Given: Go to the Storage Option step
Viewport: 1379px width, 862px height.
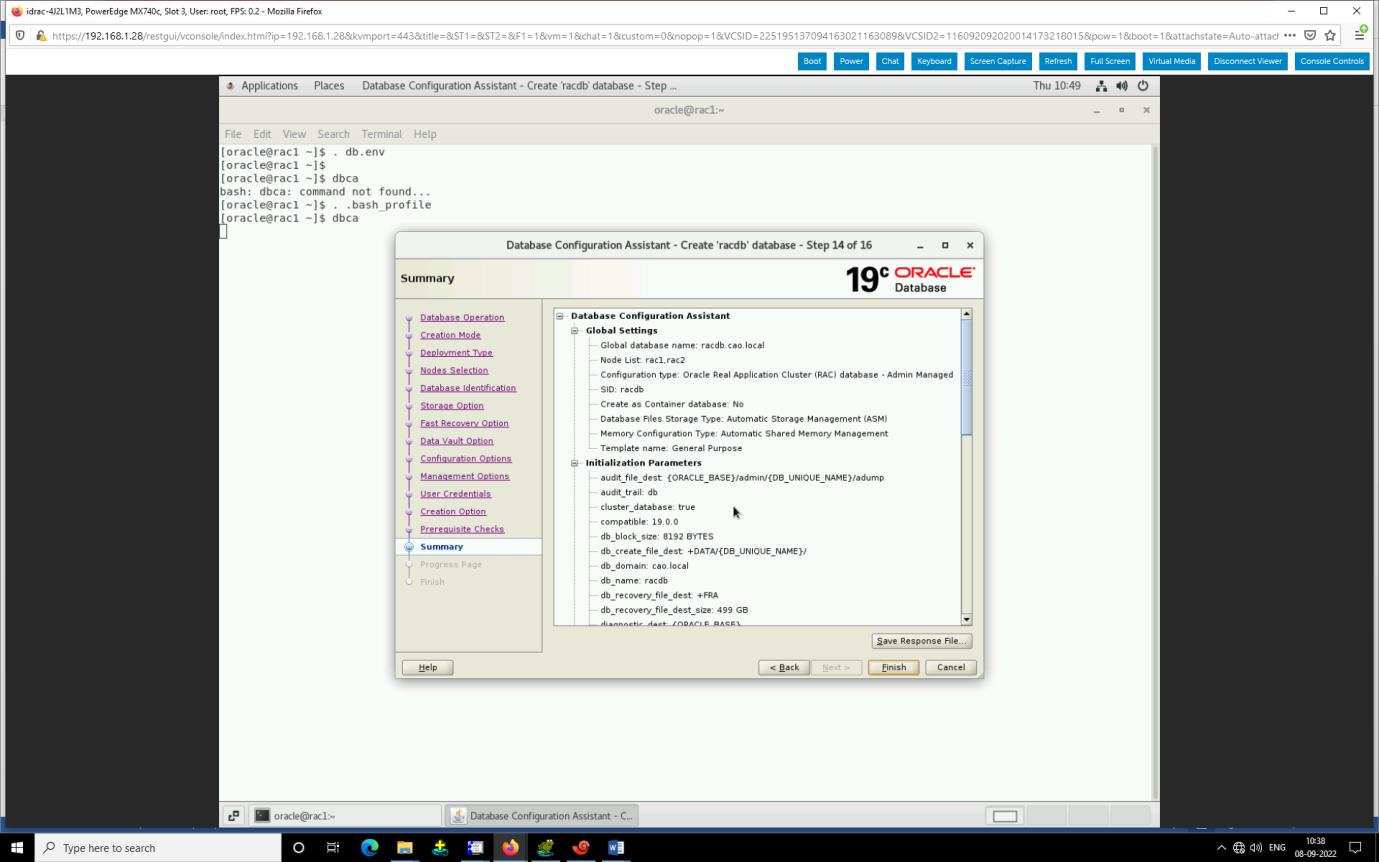Looking at the screenshot, I should (452, 406).
